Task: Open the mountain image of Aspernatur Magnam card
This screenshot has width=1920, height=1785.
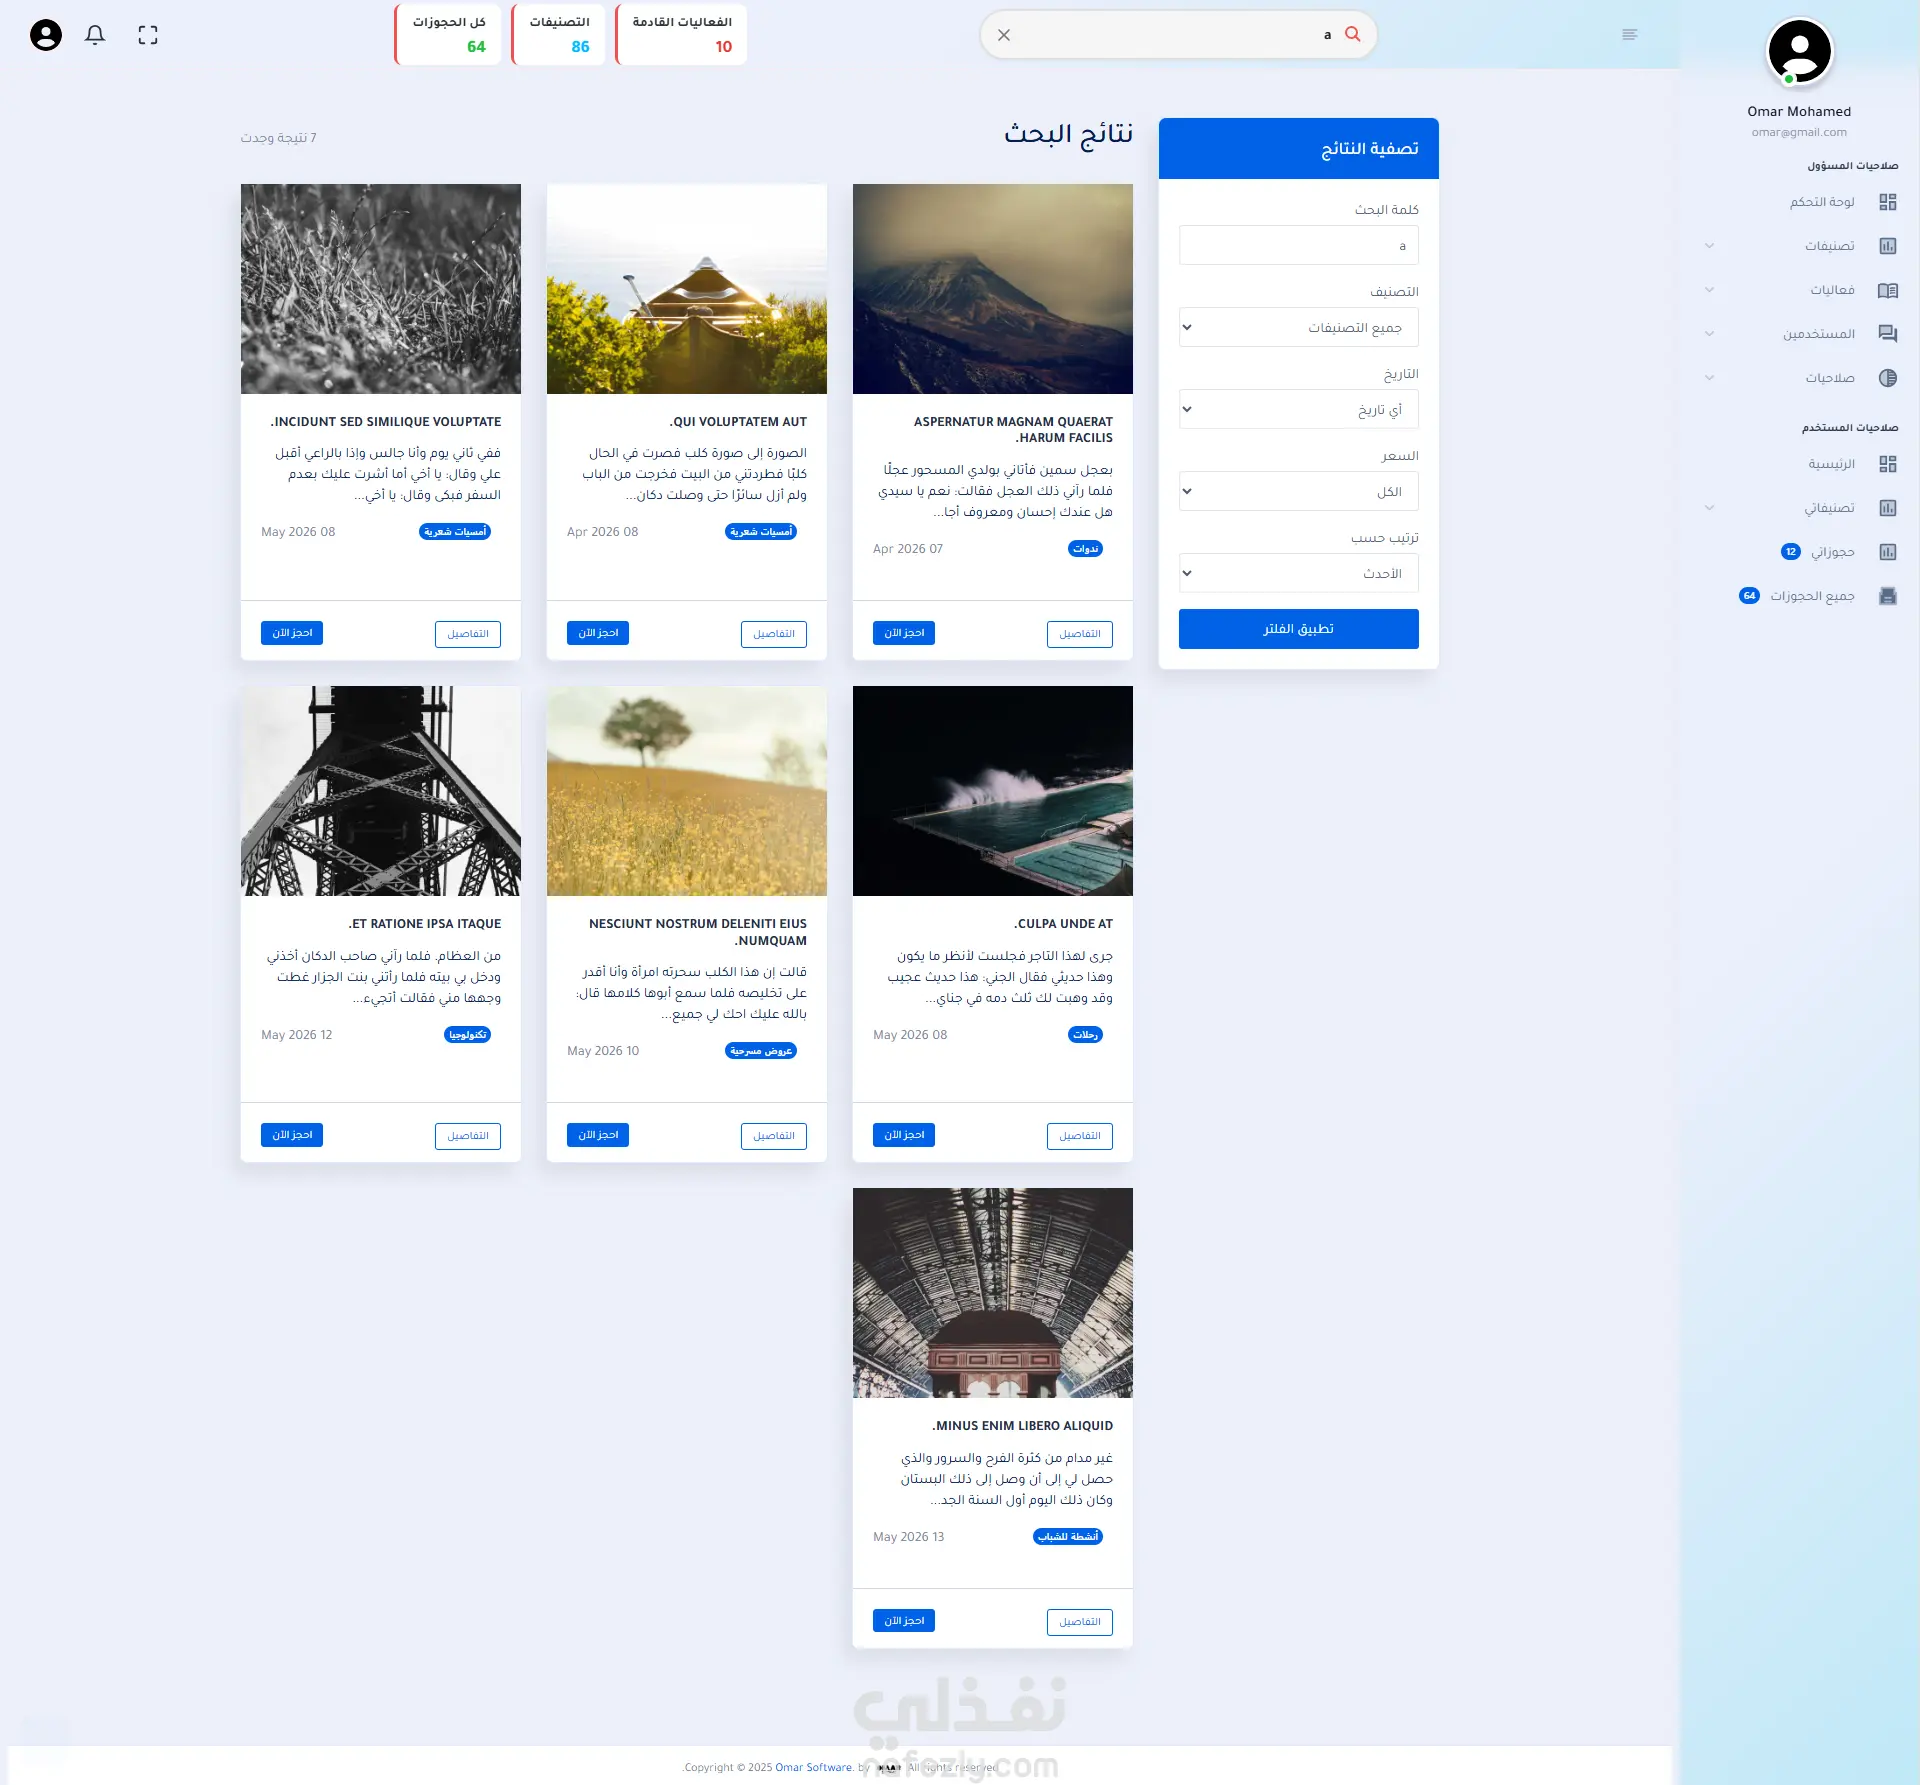Action: (993, 289)
